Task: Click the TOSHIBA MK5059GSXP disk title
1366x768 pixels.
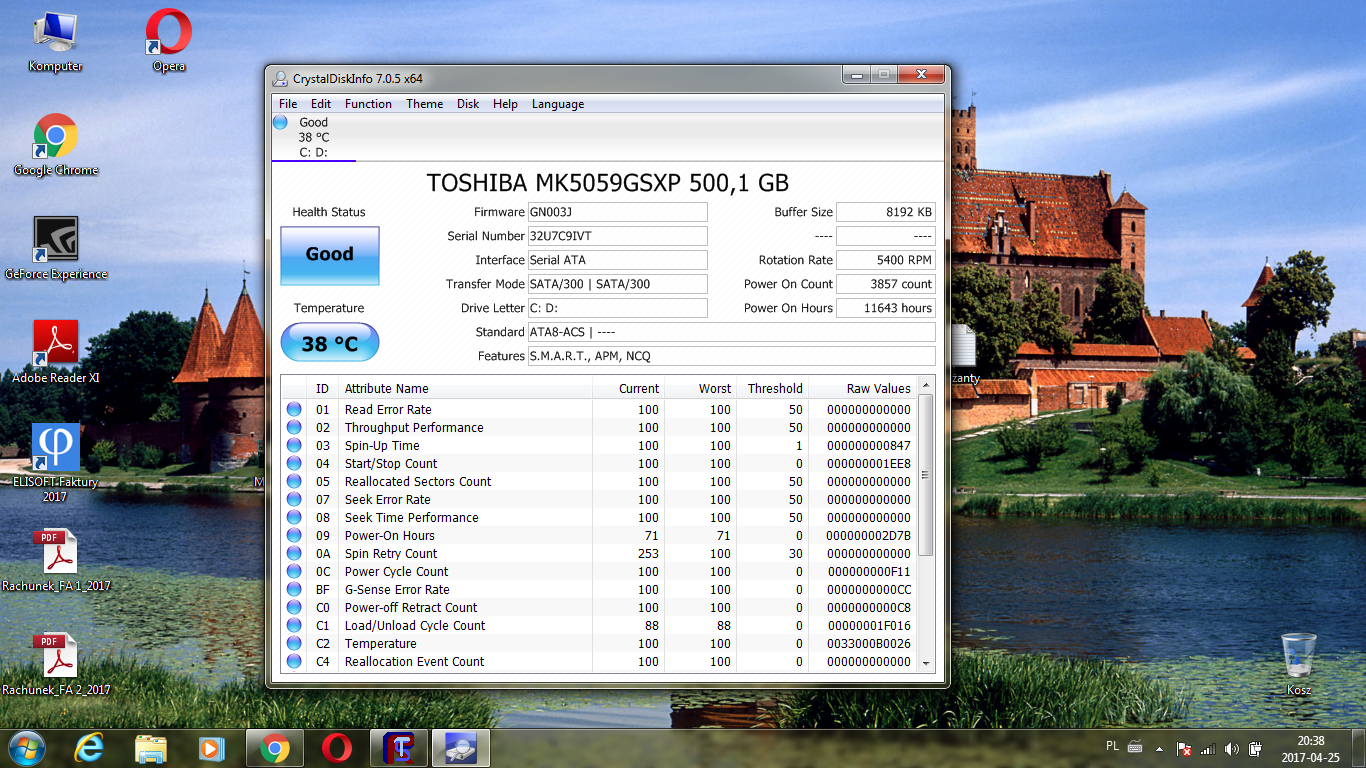Action: [x=608, y=183]
